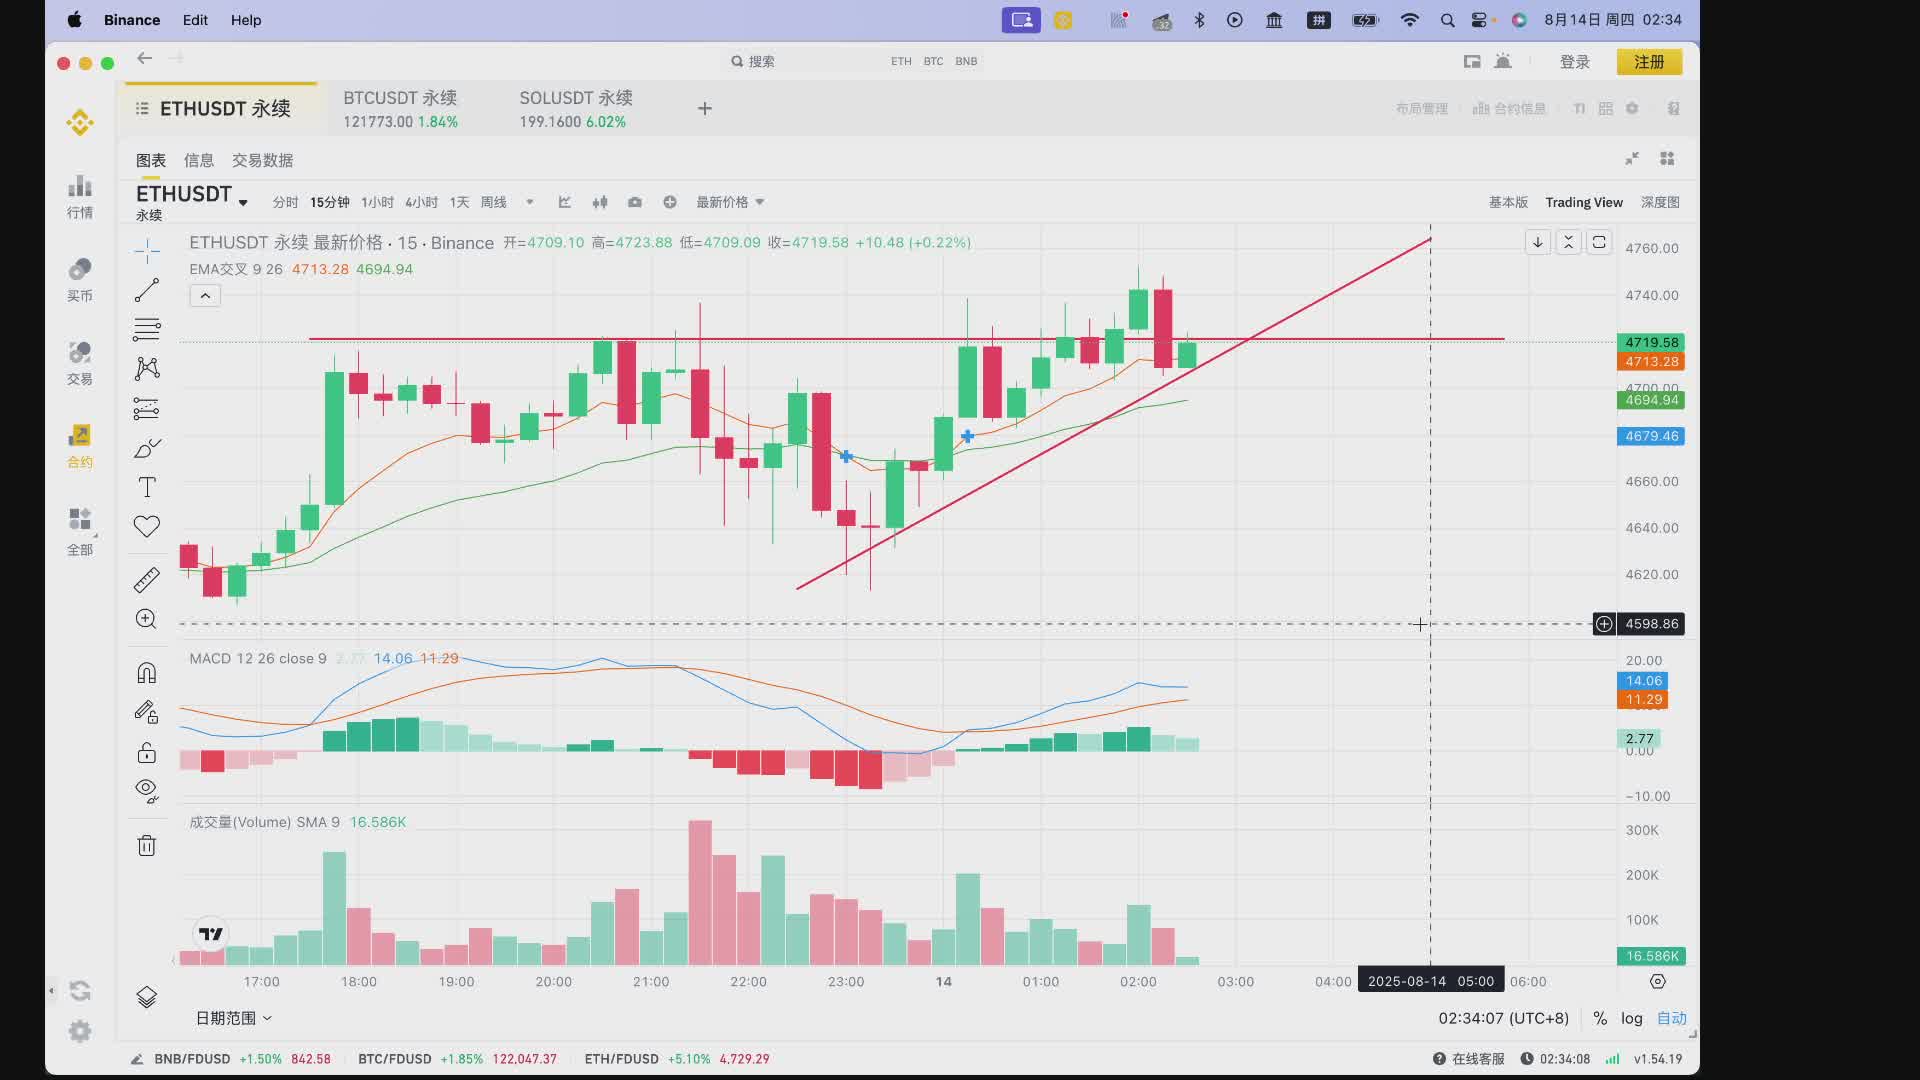
Task: Toggle 自动 auto scale
Action: [1672, 1018]
